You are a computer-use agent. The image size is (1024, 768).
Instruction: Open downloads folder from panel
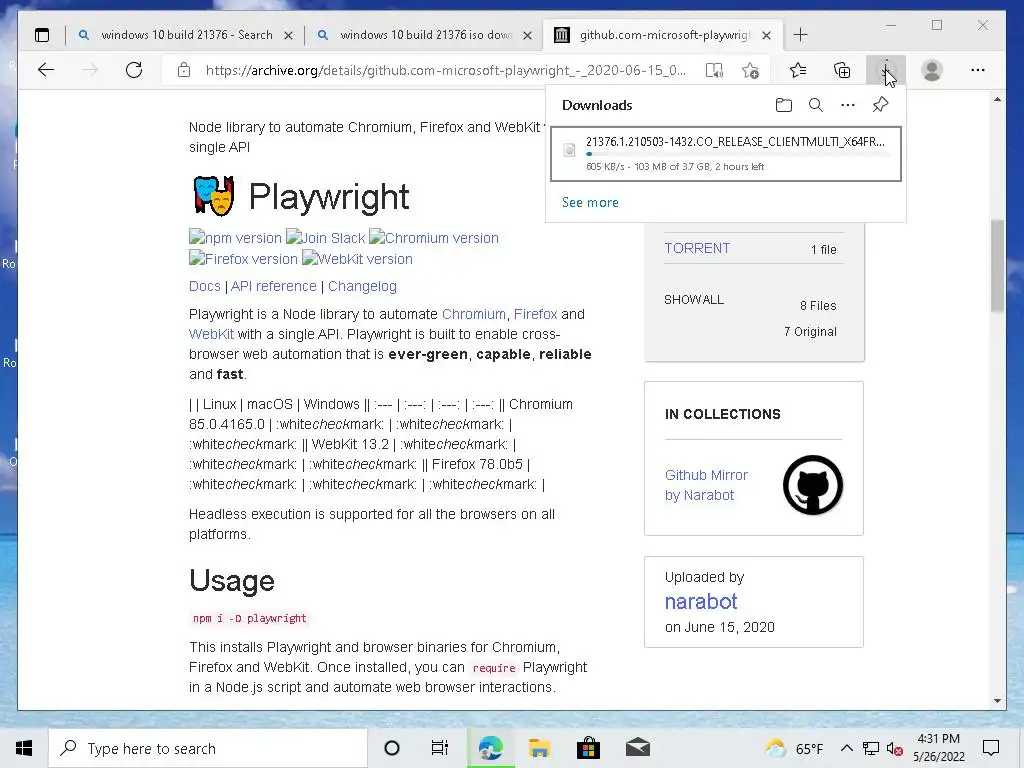pos(784,105)
